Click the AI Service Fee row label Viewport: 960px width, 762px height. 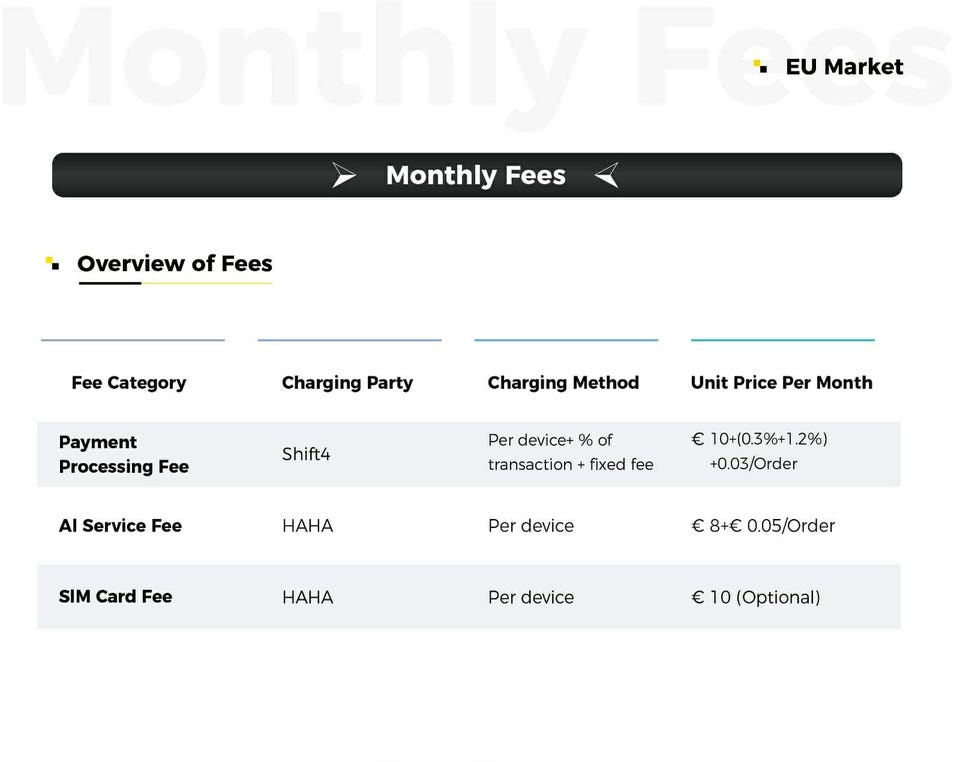(x=120, y=526)
